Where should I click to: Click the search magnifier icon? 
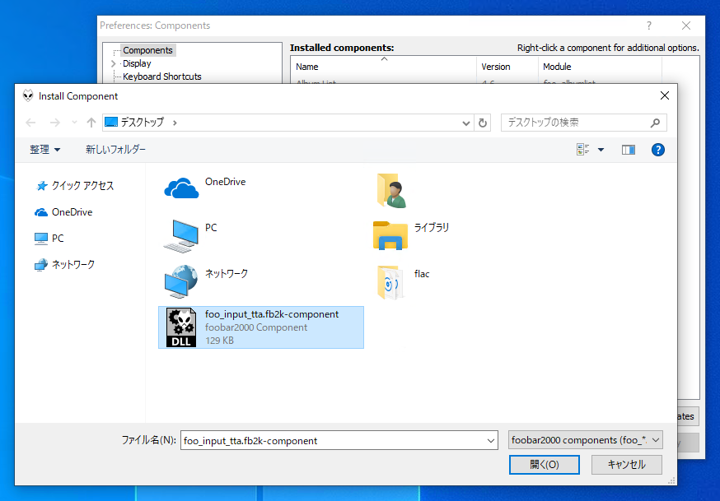pyautogui.click(x=655, y=123)
